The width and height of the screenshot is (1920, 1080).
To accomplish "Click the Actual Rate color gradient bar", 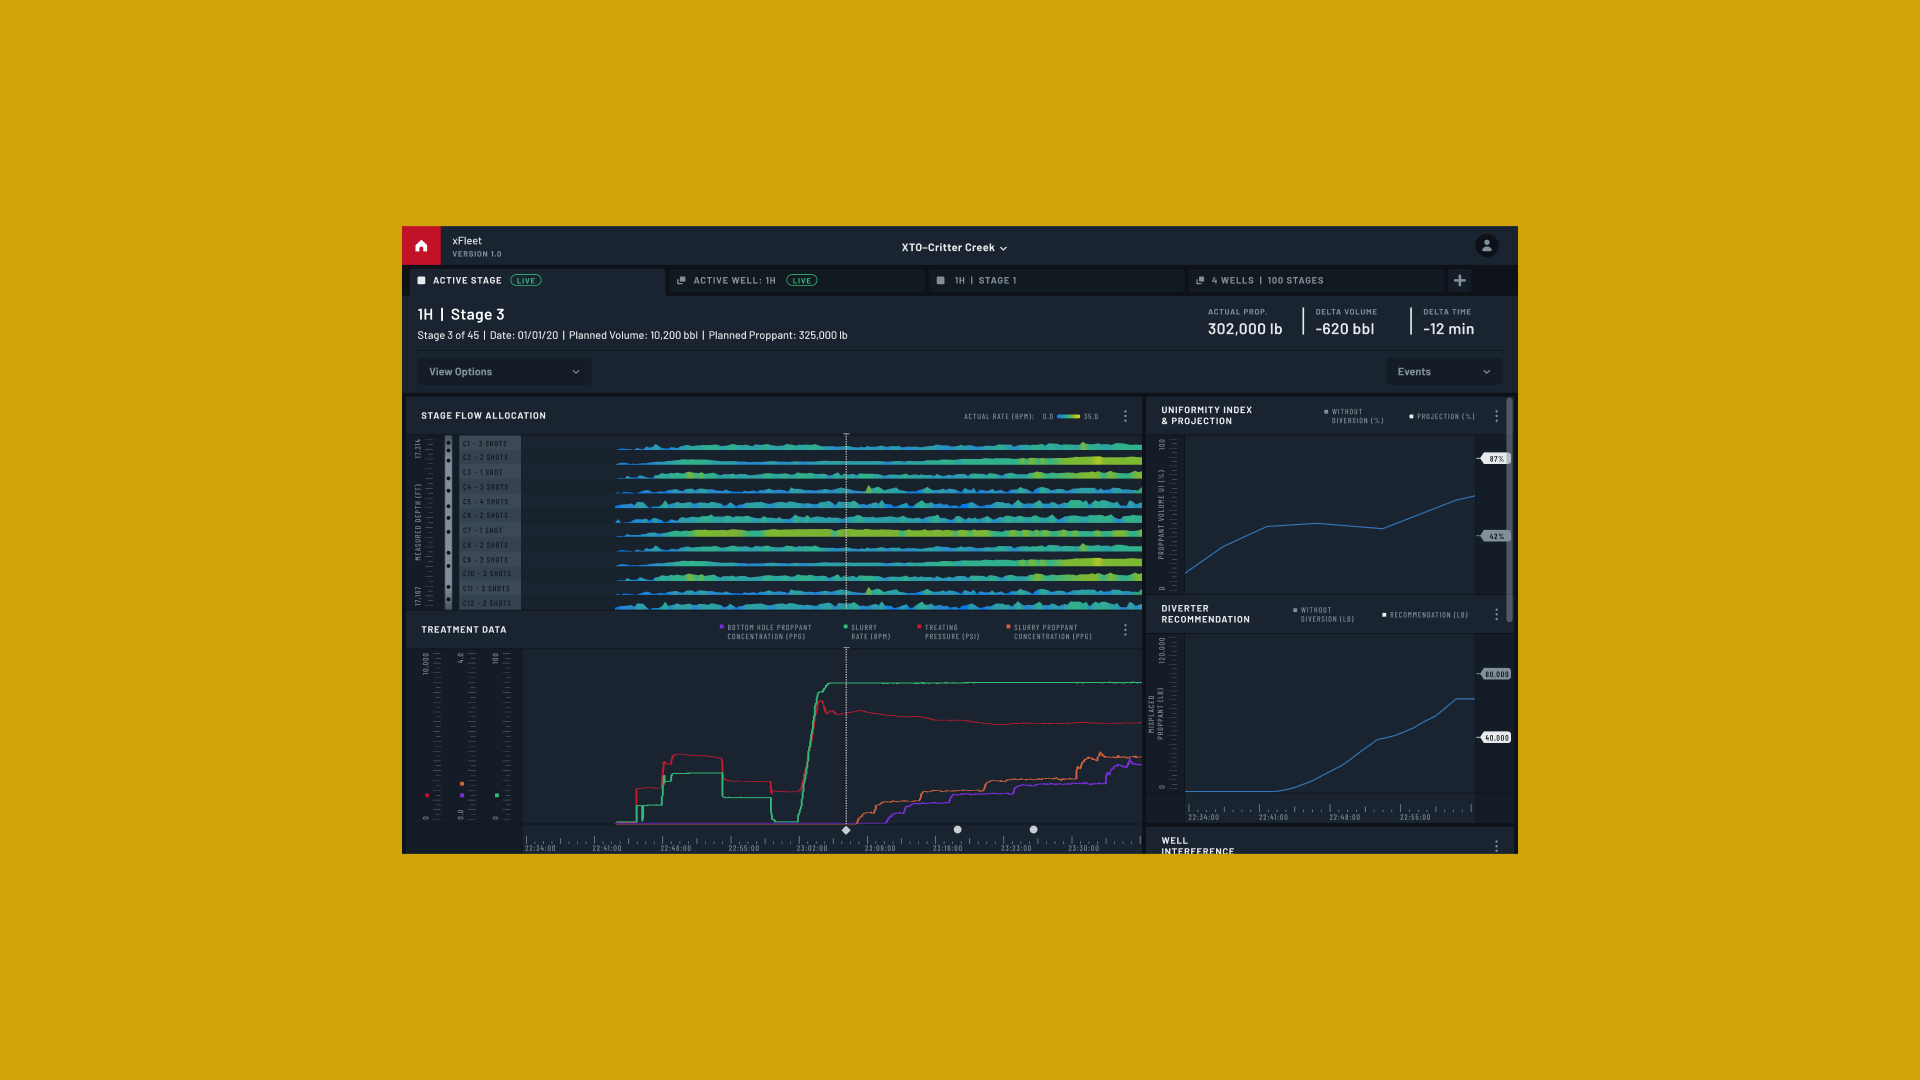I will click(x=1068, y=417).
